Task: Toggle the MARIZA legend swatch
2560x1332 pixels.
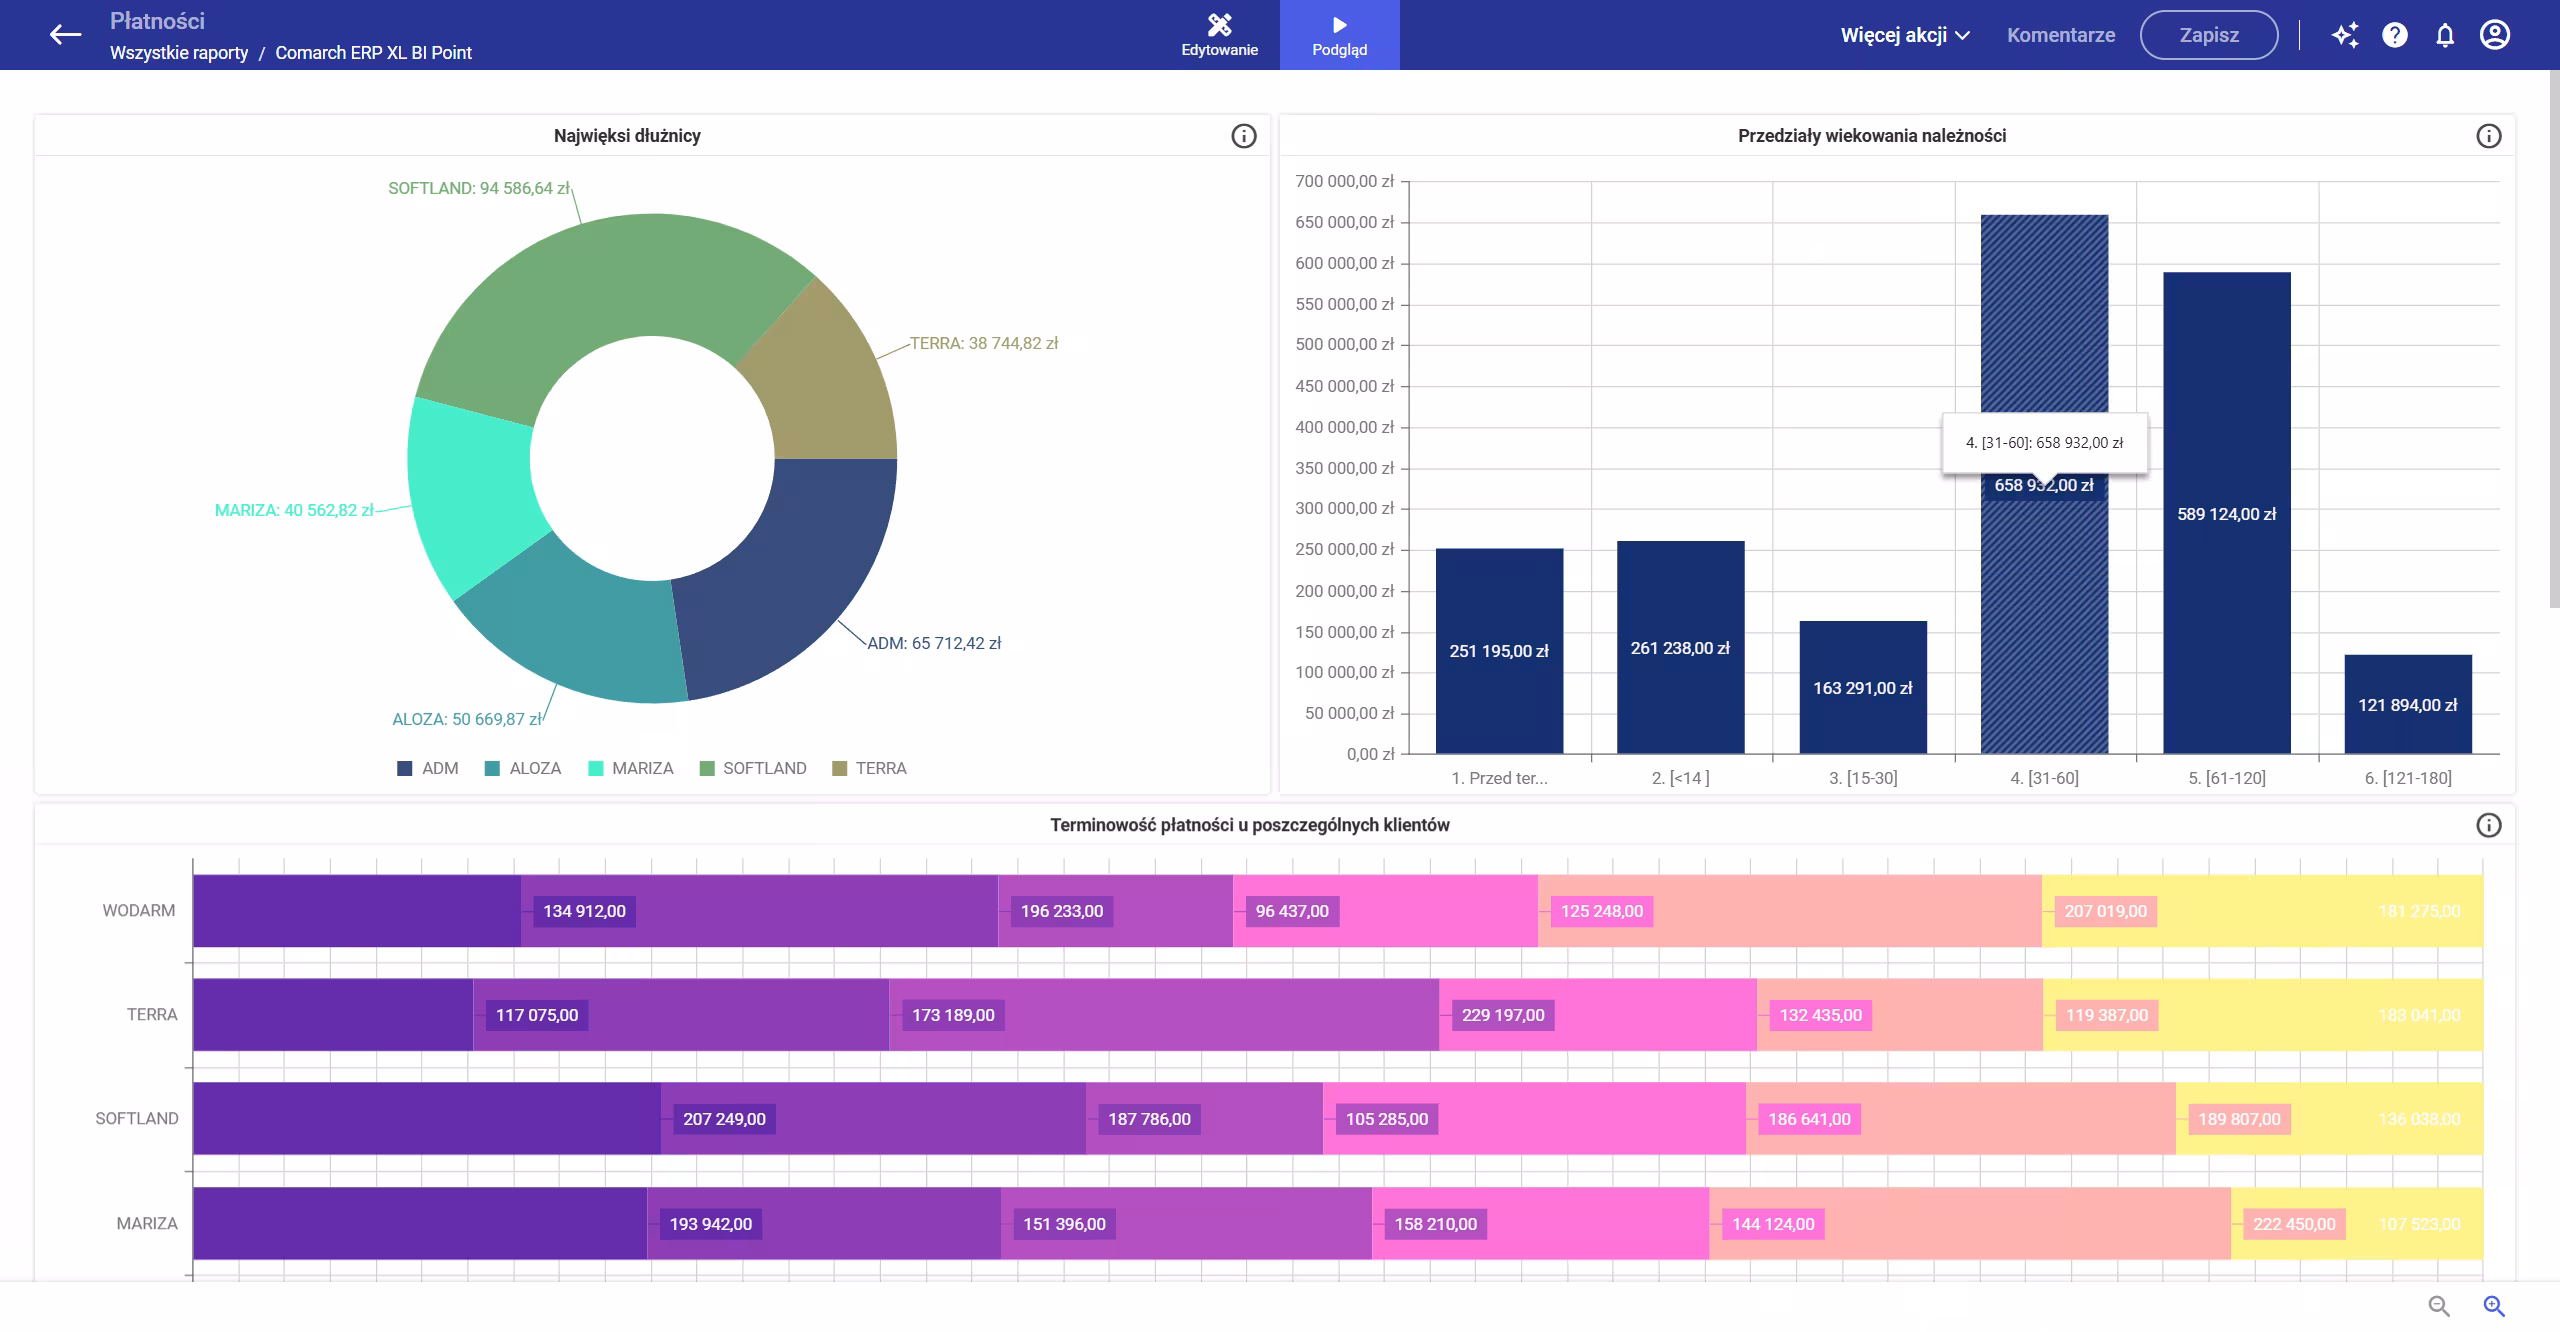Action: coord(596,768)
